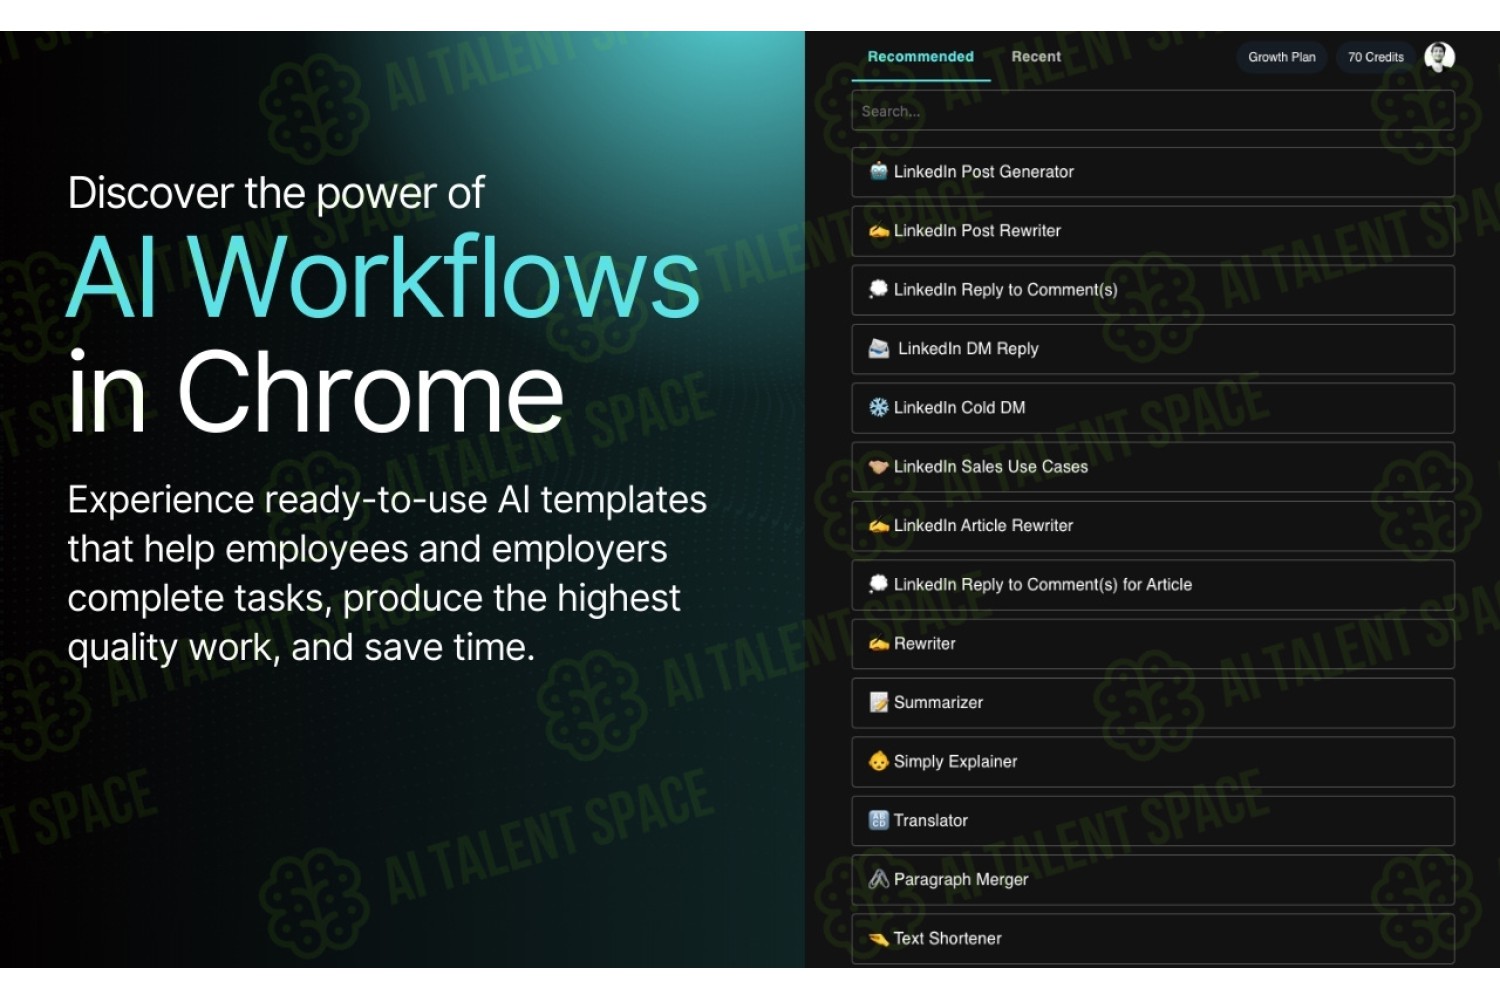Click the pinching hand icon beside Text Shortener
The height and width of the screenshot is (1000, 1500).
[878, 939]
